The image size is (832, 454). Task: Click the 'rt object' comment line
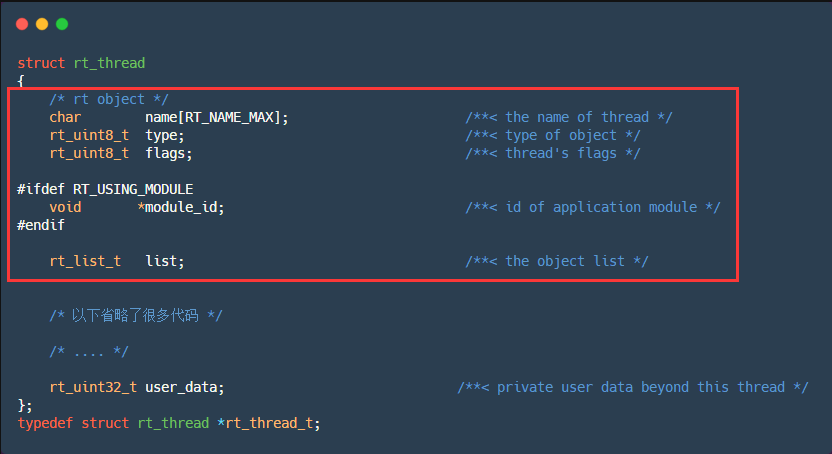(109, 99)
